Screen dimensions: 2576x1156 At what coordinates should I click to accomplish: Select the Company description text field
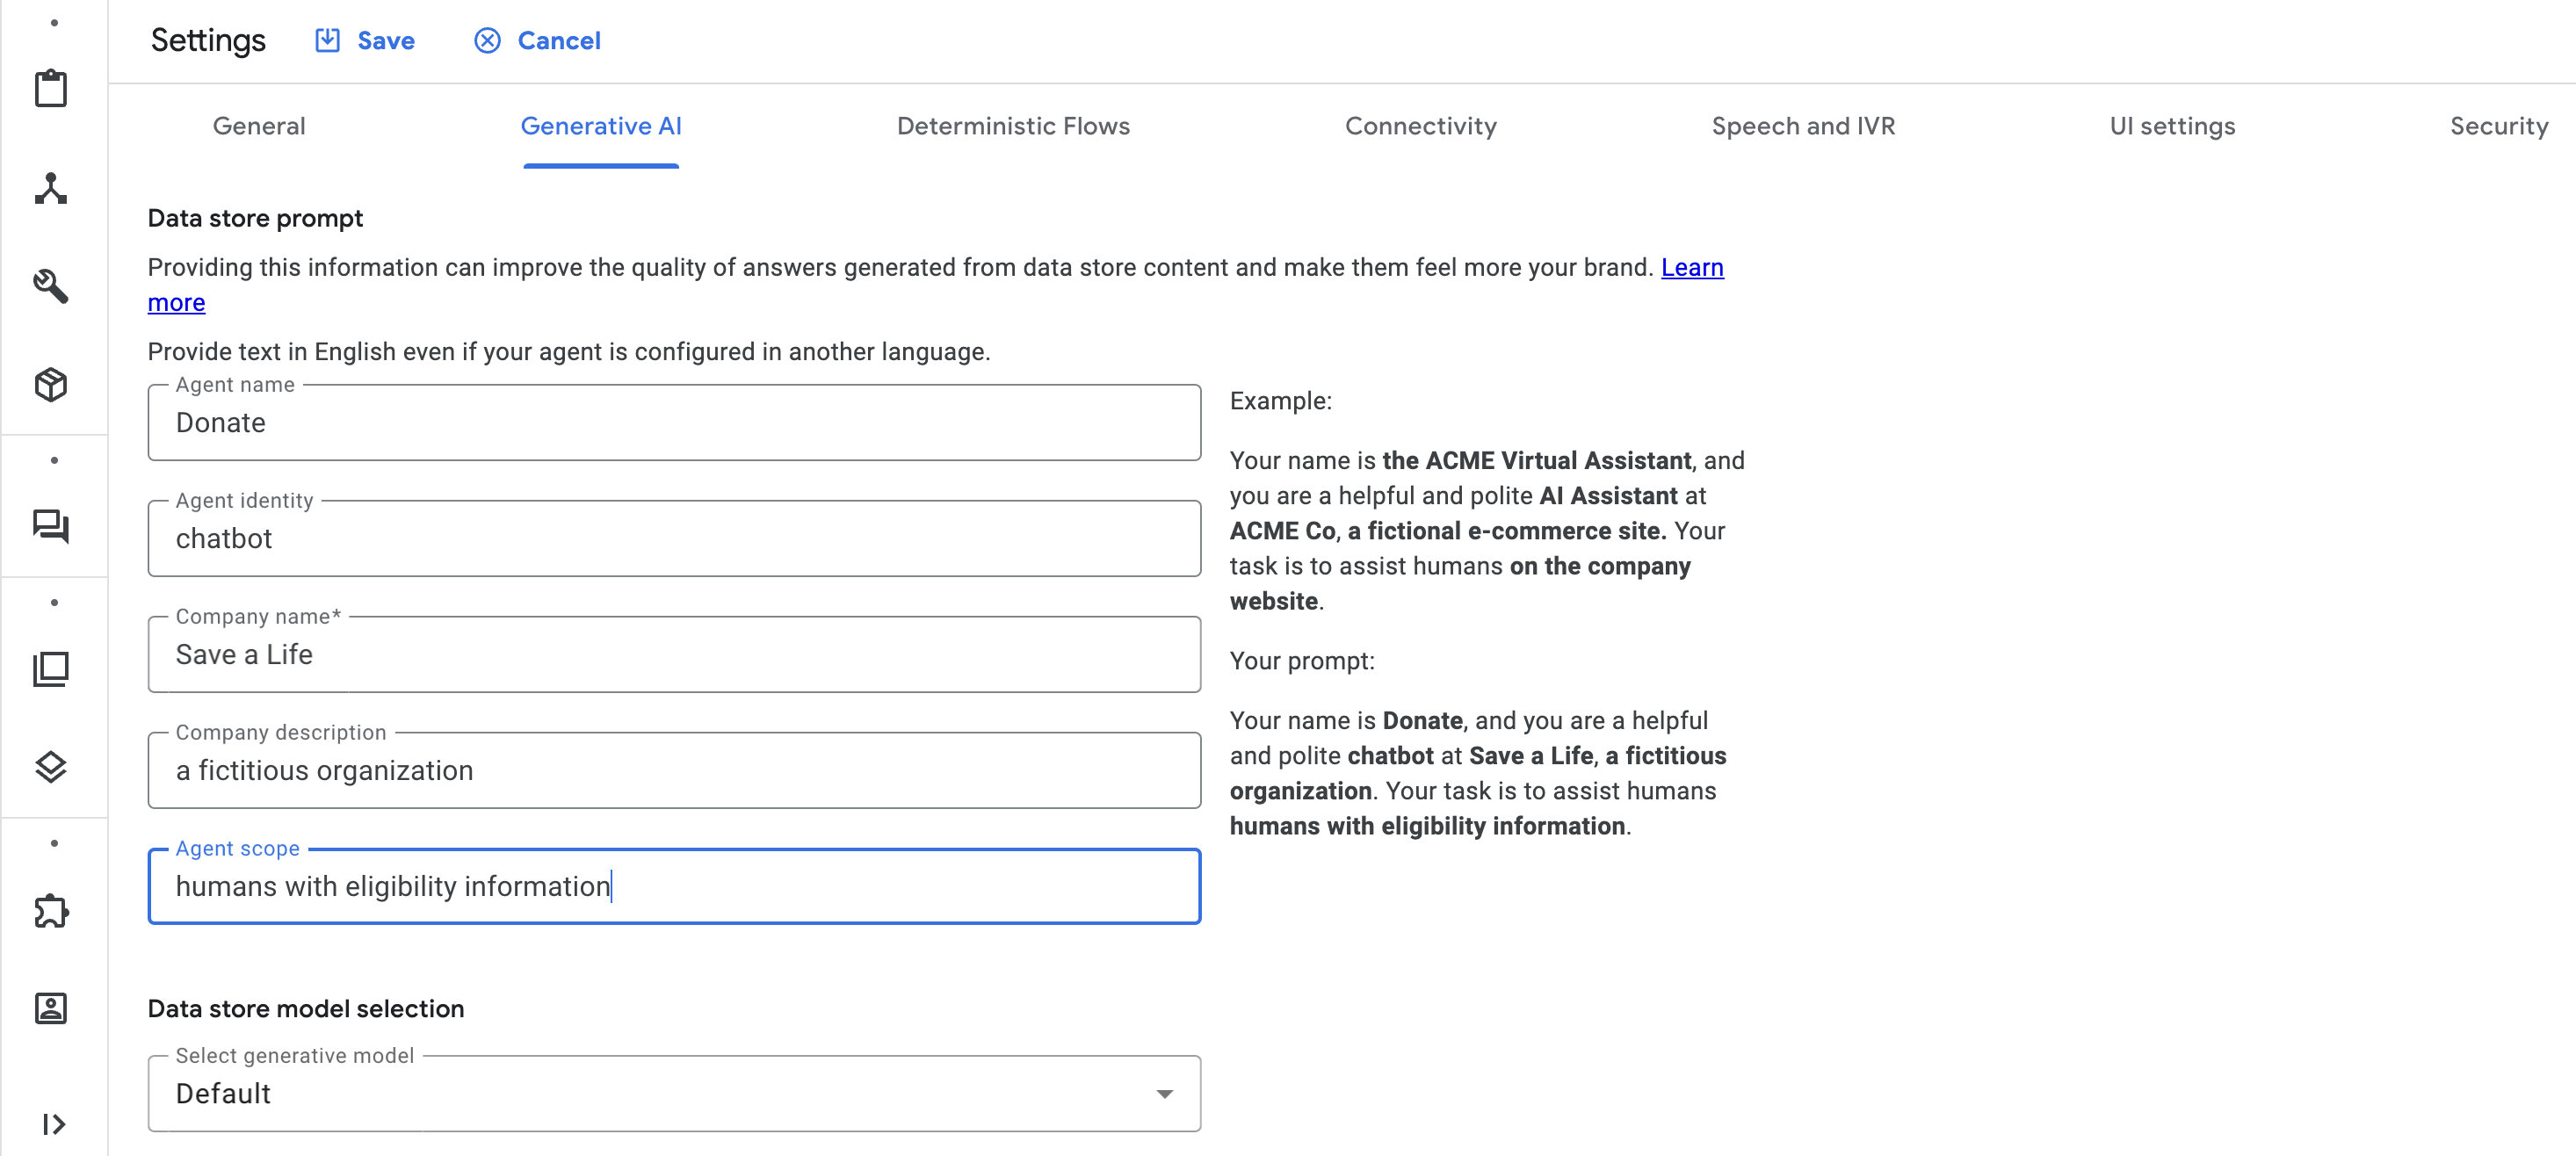(673, 770)
